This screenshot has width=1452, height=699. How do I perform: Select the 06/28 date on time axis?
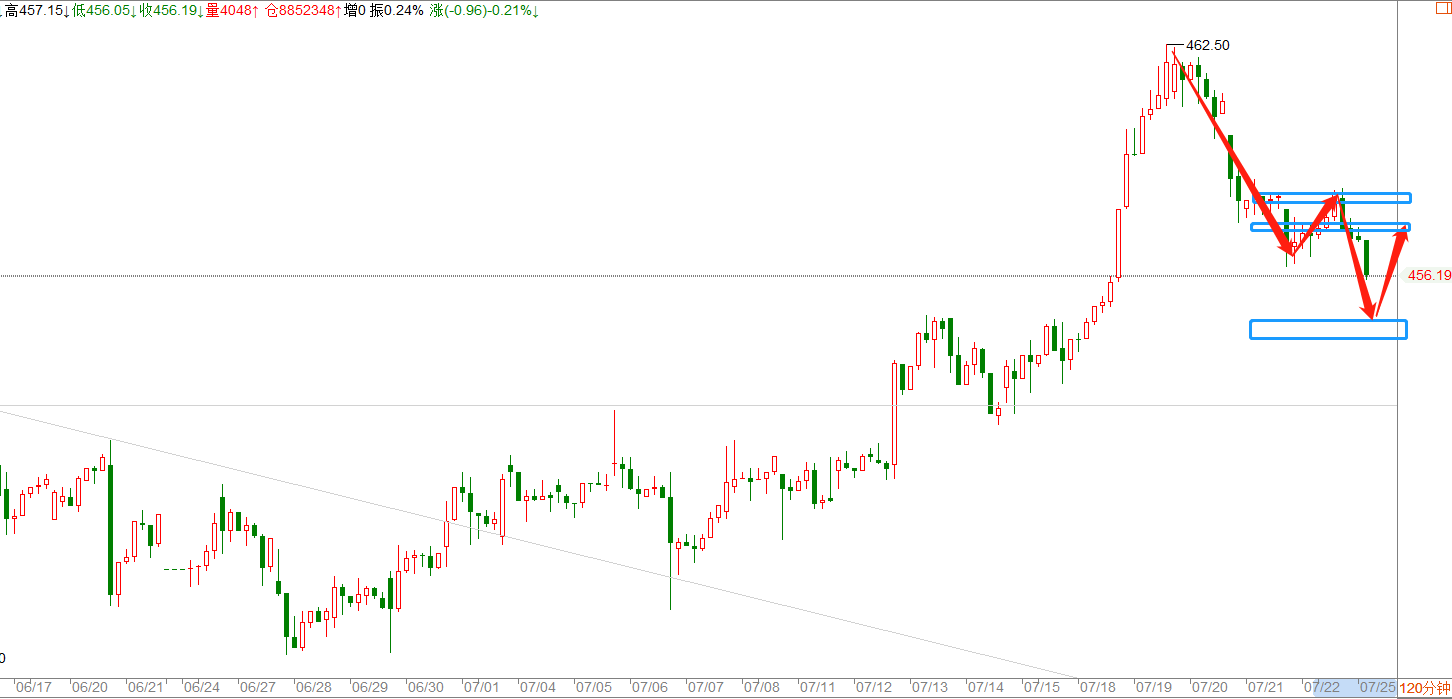pyautogui.click(x=315, y=688)
